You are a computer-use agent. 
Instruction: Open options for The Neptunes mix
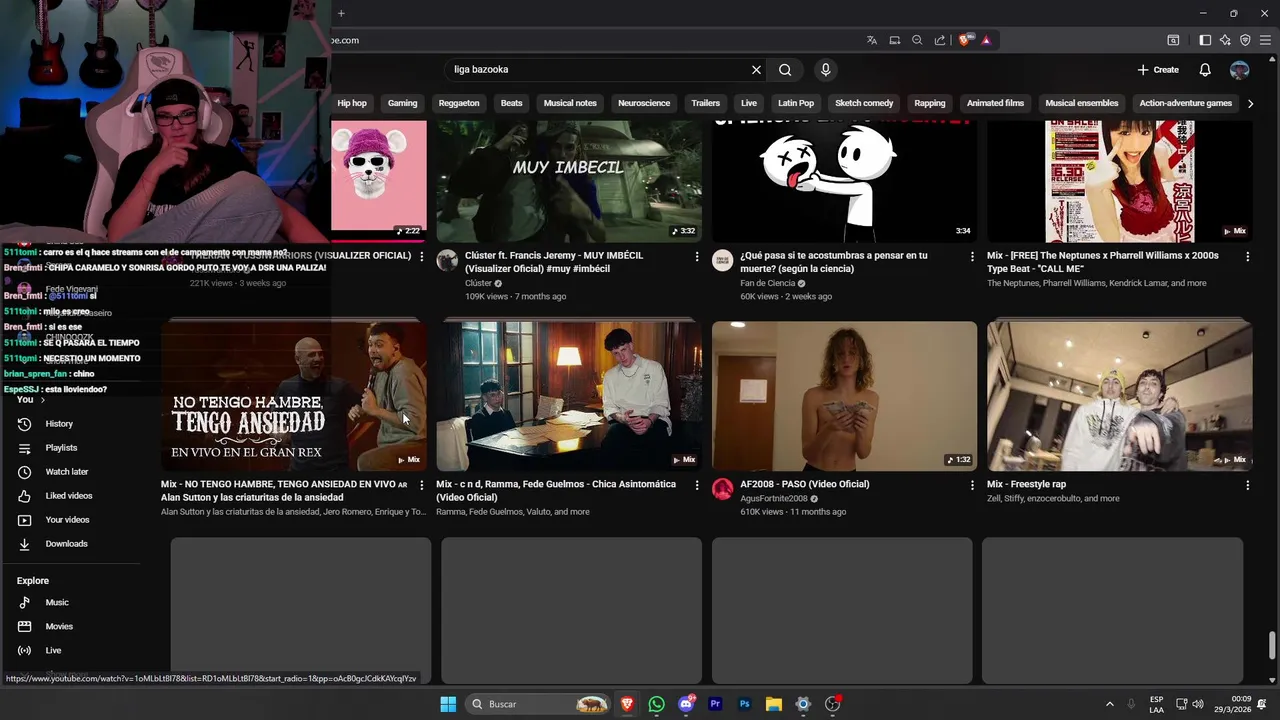pos(1247,257)
